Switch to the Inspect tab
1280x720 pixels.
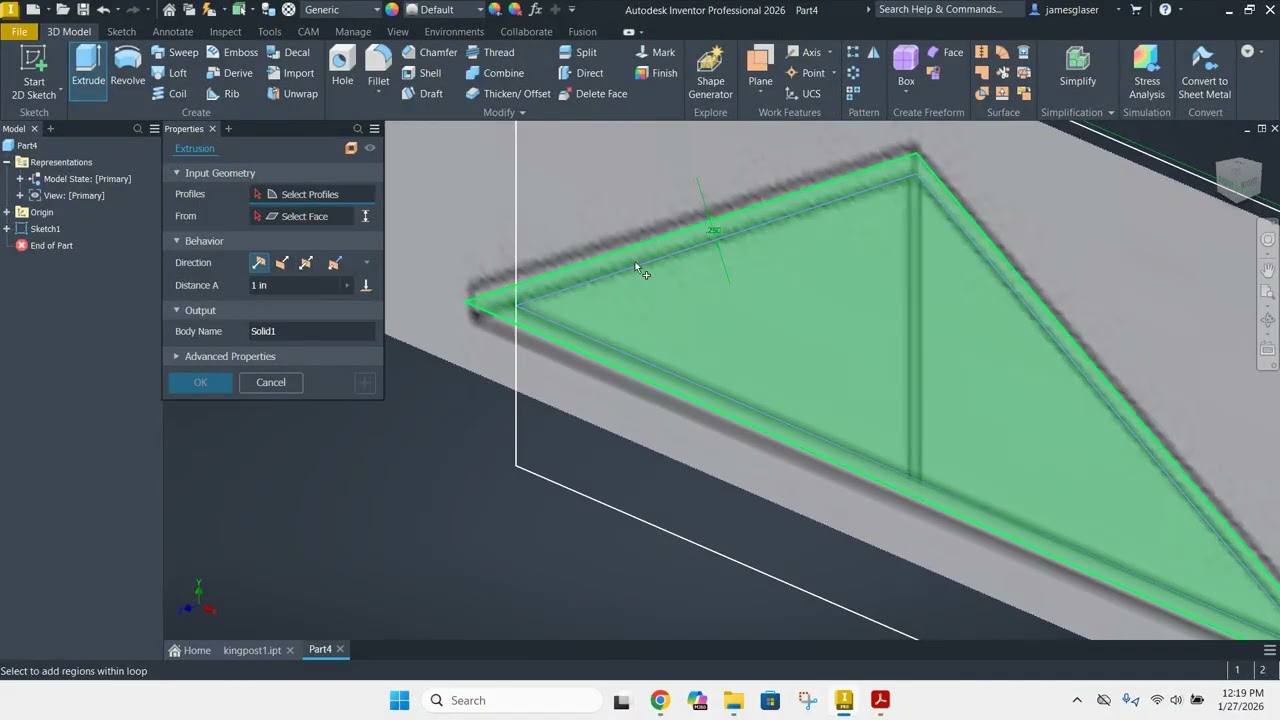coord(225,32)
